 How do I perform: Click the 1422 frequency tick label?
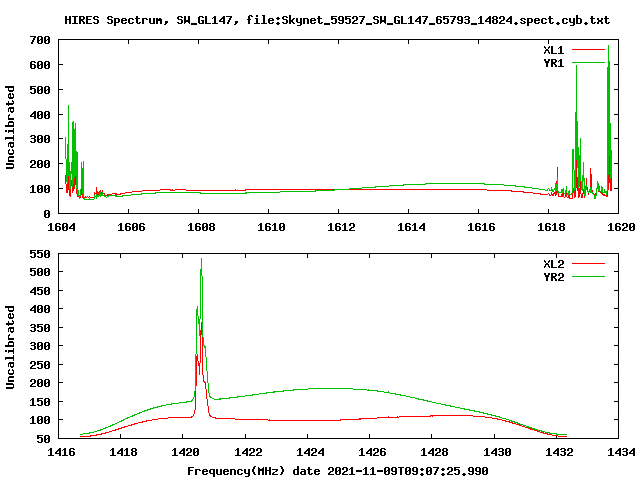[x=248, y=452]
